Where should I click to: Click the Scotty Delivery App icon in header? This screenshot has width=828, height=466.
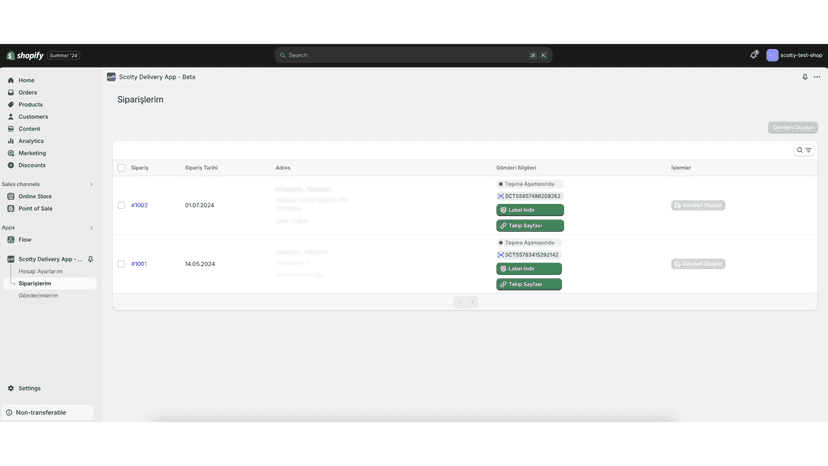click(x=111, y=77)
